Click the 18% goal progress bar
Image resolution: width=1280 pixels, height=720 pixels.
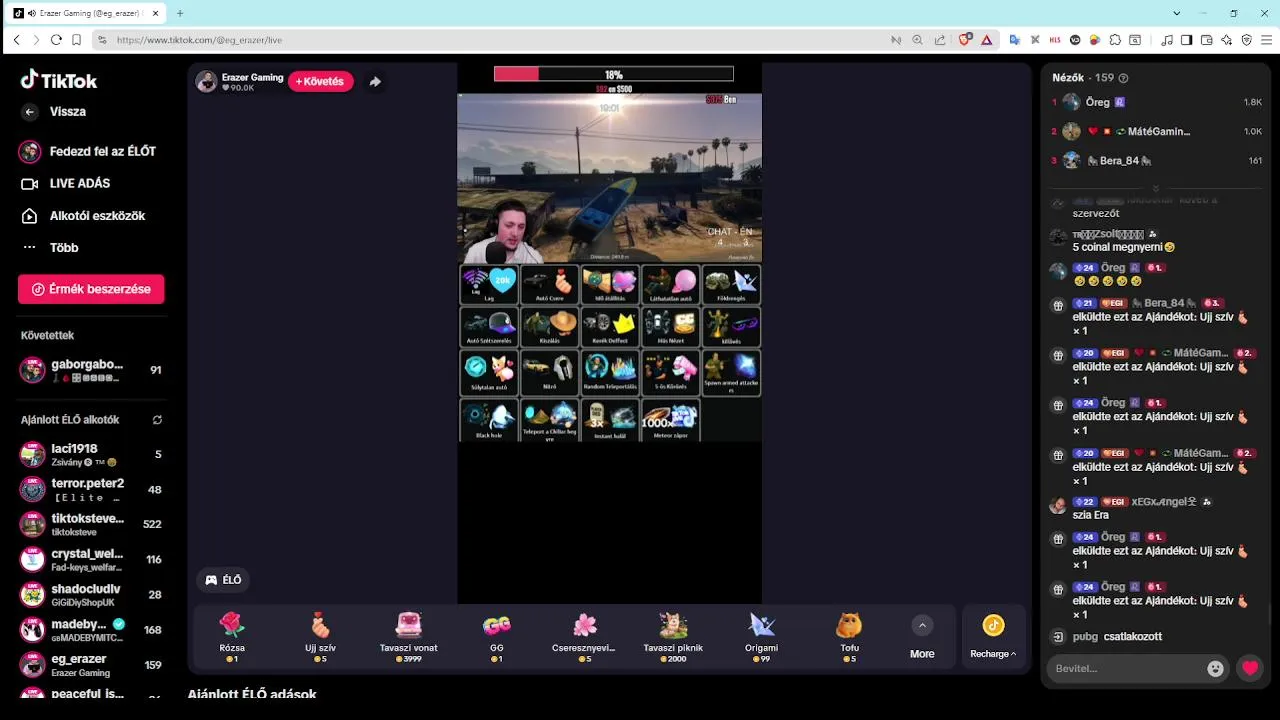click(x=614, y=74)
